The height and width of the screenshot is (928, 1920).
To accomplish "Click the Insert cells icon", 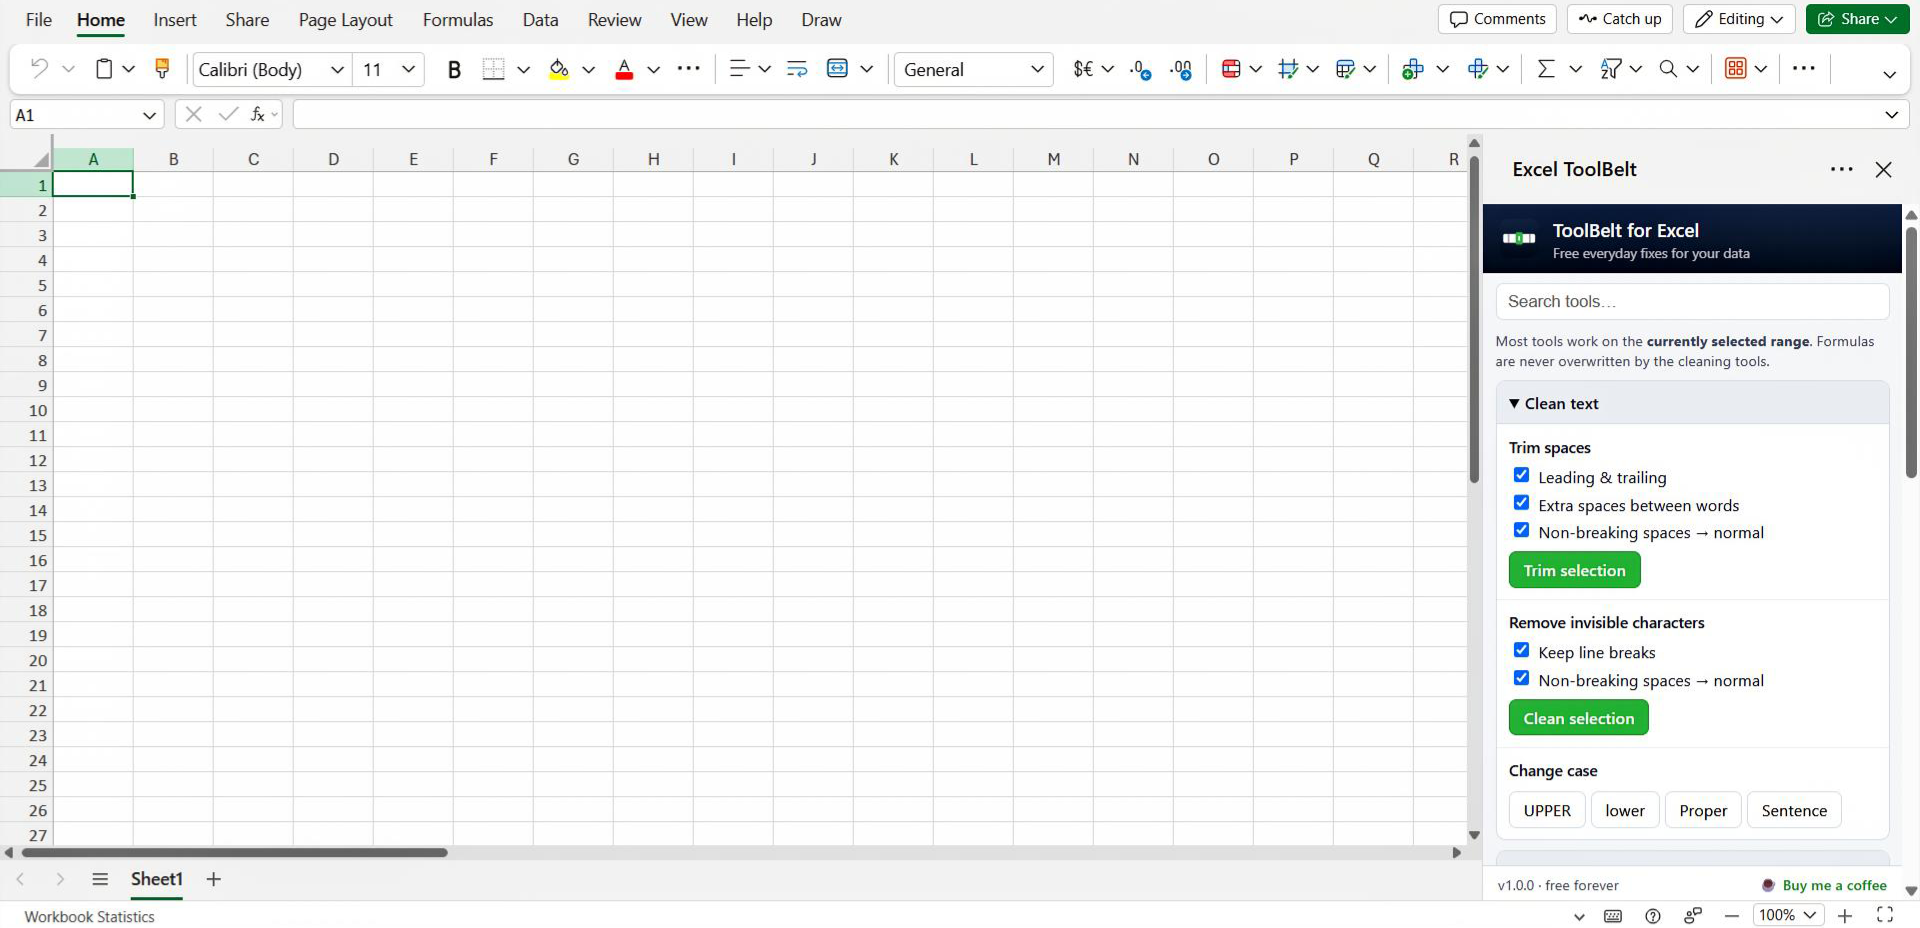I will point(1412,69).
